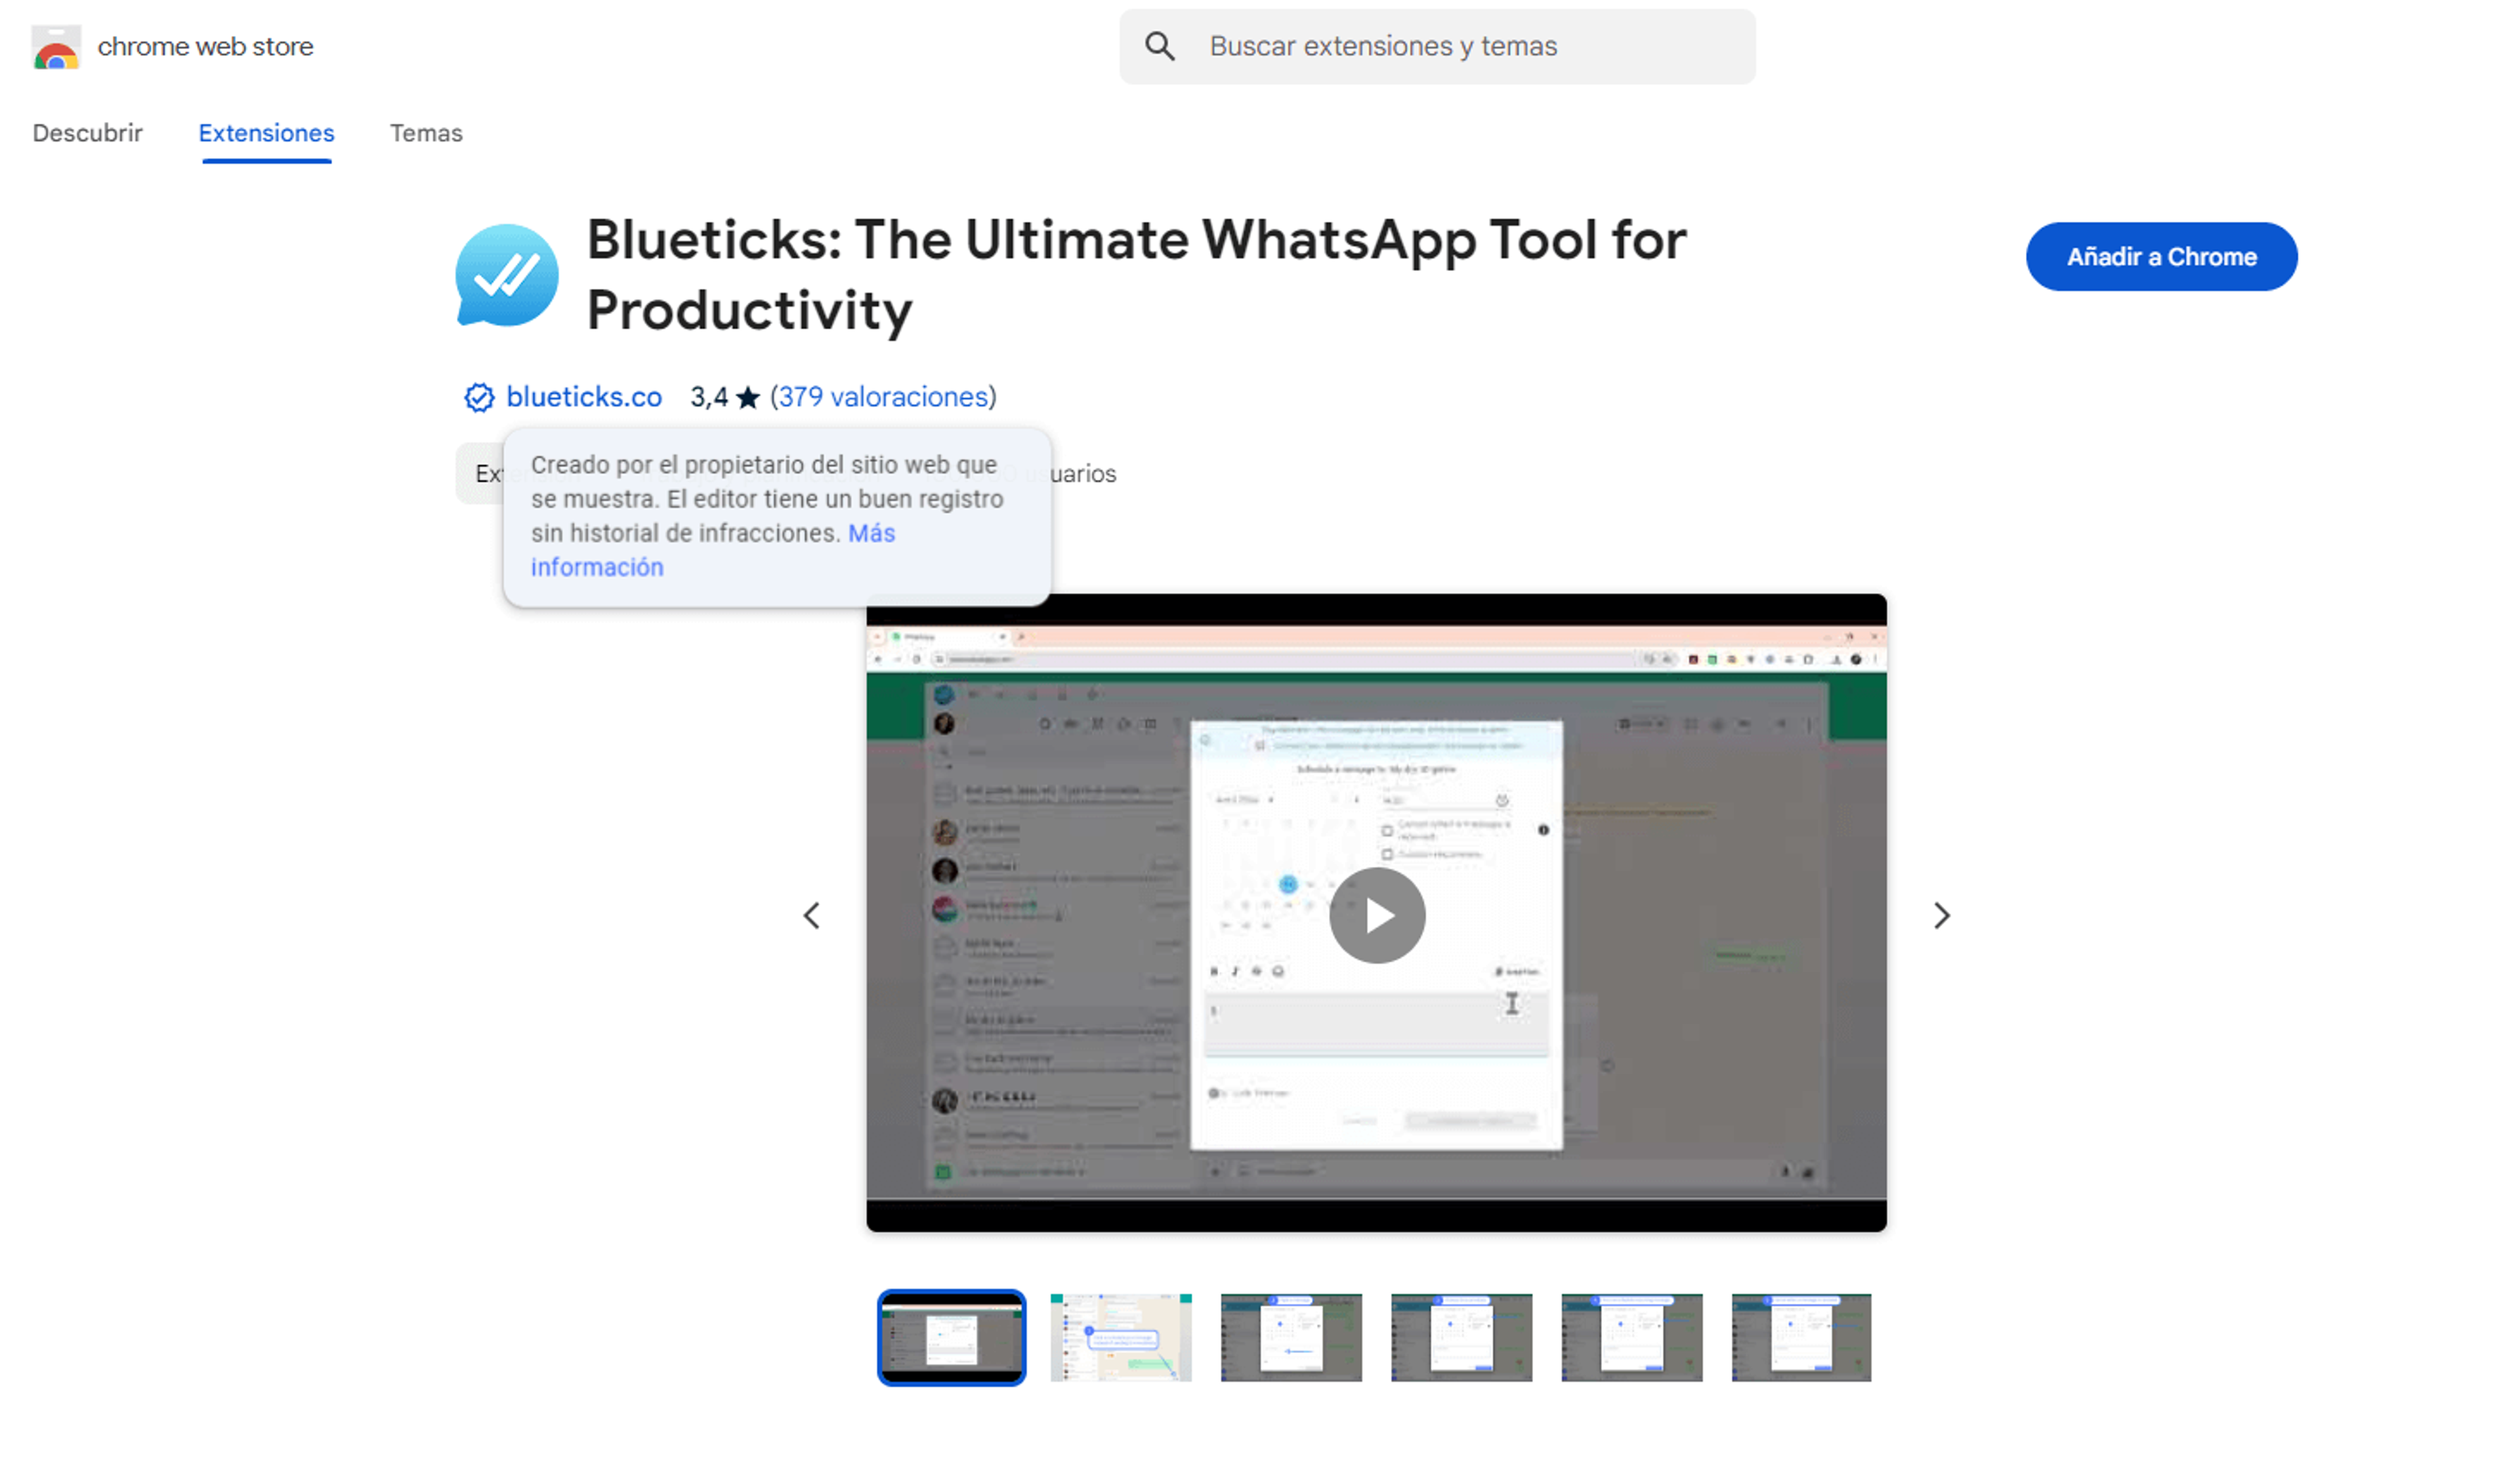Viewport: 2520px width, 1464px height.
Task: Click the 'Más información' tooltip link
Action: click(713, 550)
